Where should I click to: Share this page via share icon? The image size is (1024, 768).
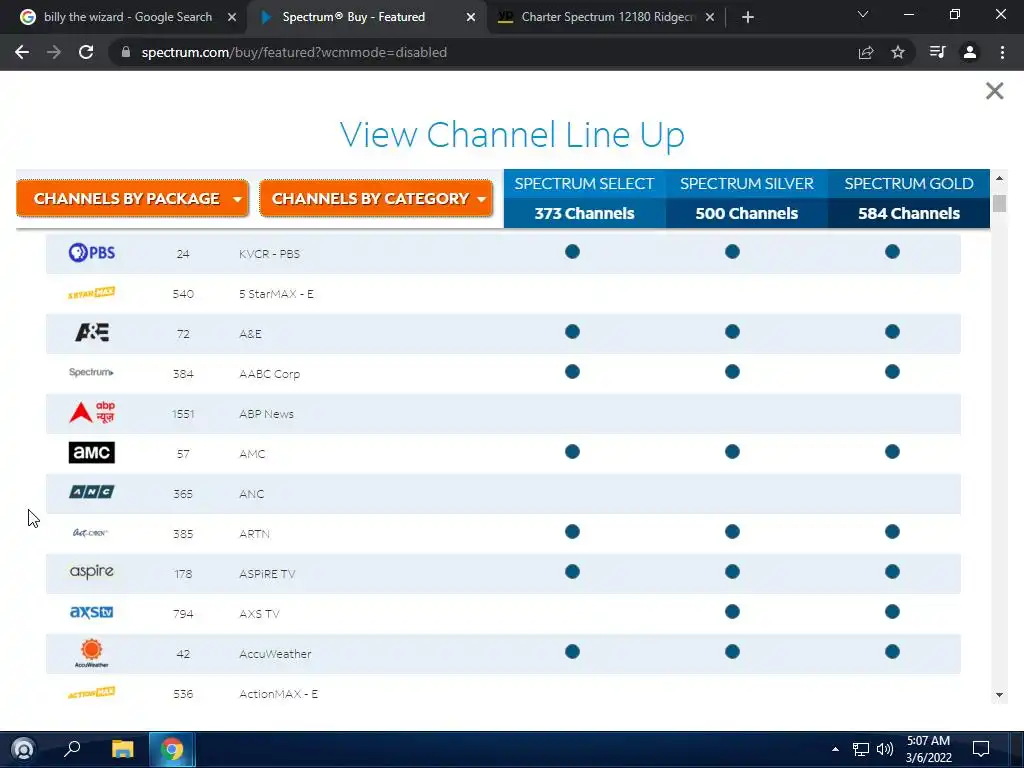pyautogui.click(x=866, y=52)
